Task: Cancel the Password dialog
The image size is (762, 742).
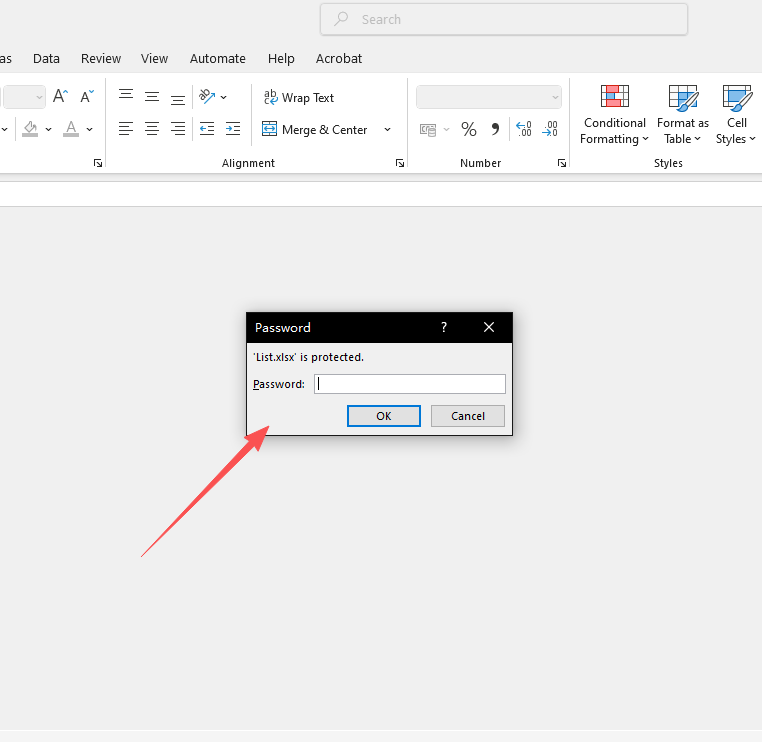Action: [467, 416]
